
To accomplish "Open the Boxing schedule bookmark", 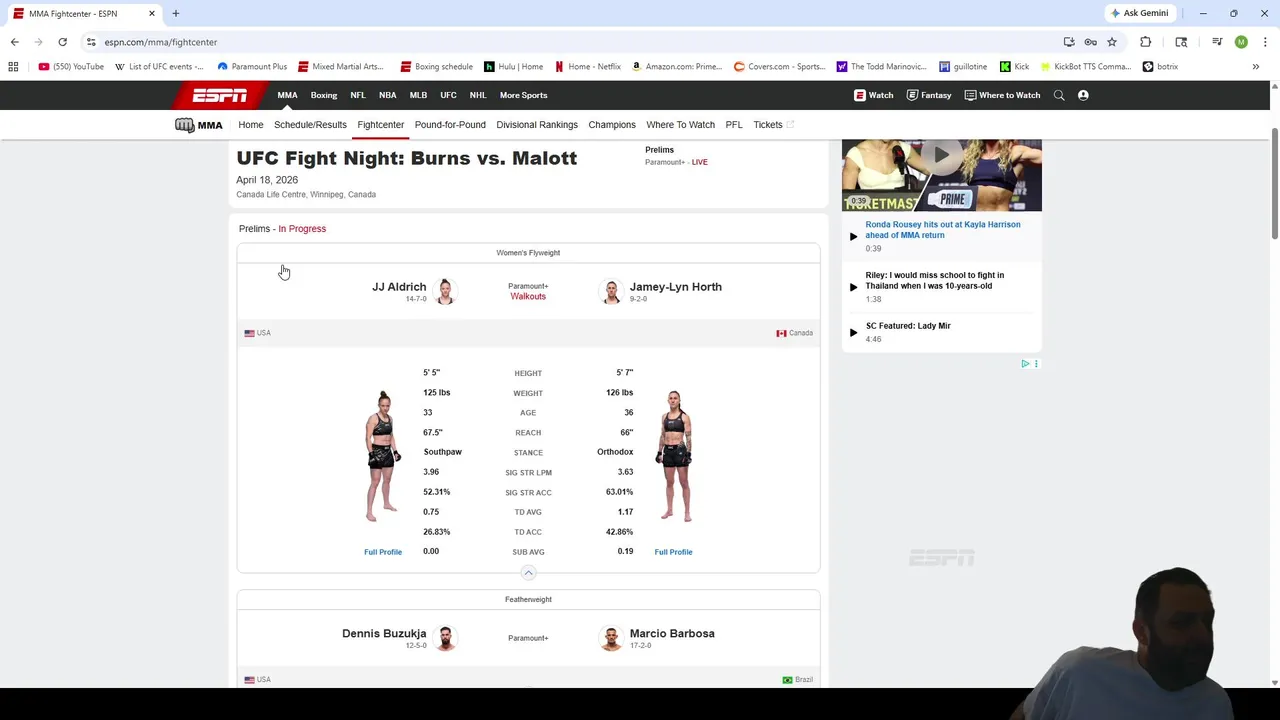I will [x=437, y=66].
